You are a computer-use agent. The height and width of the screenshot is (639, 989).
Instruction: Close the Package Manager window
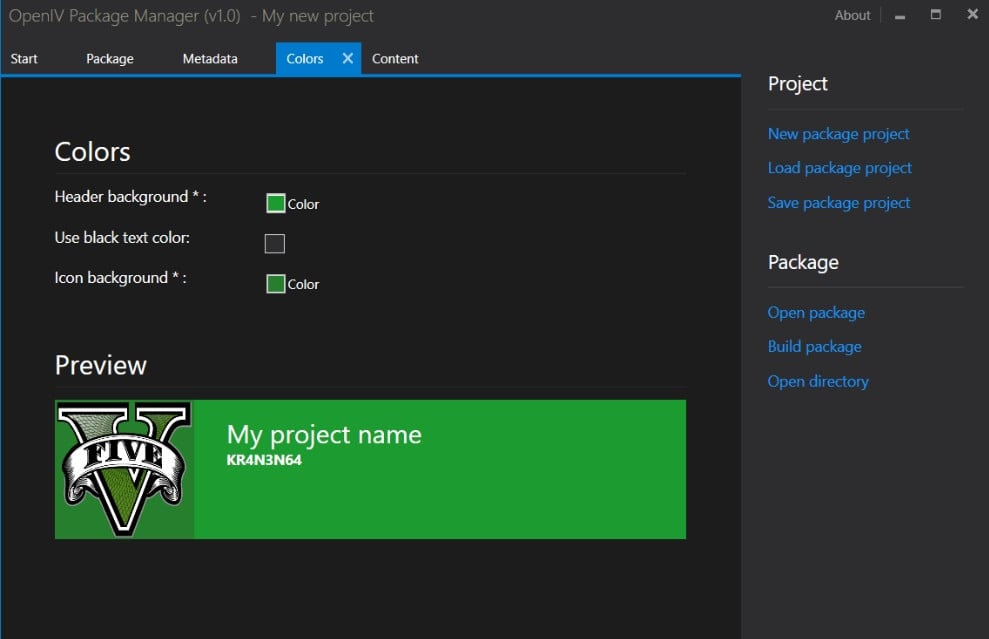pos(973,14)
